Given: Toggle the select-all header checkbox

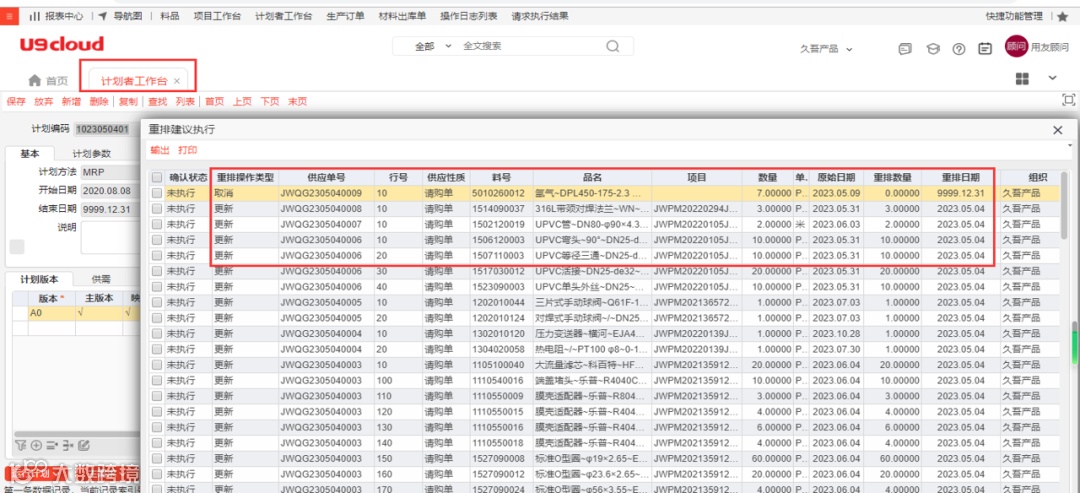Looking at the screenshot, I should (x=157, y=177).
